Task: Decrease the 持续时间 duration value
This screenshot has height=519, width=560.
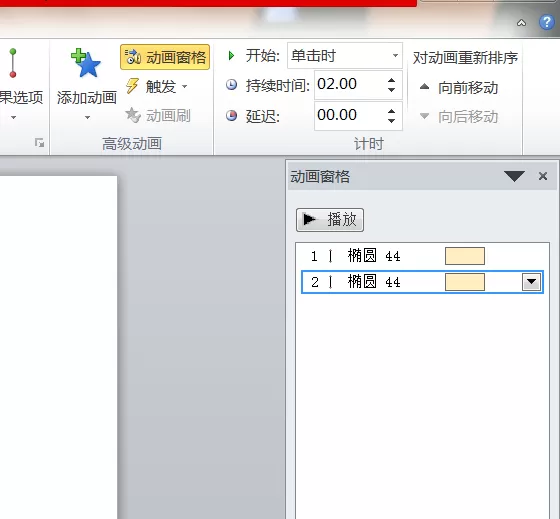Action: click(x=391, y=90)
